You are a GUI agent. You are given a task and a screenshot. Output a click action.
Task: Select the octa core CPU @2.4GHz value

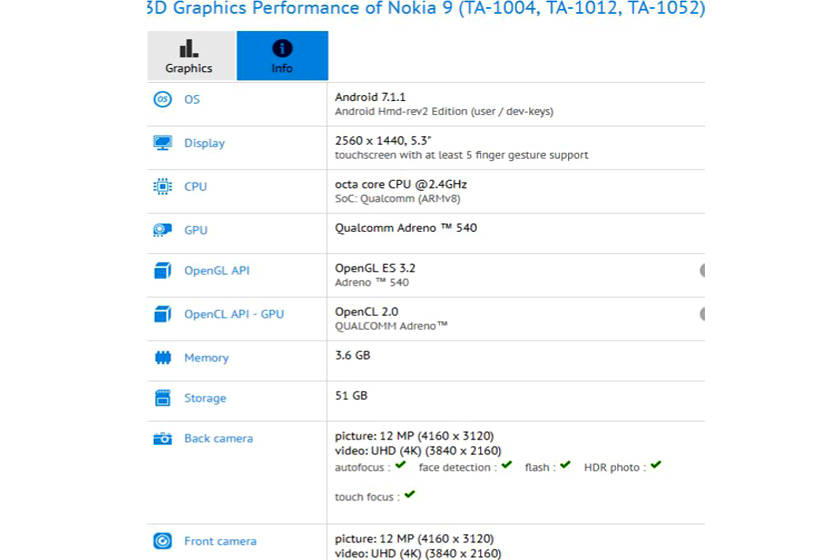(401, 184)
